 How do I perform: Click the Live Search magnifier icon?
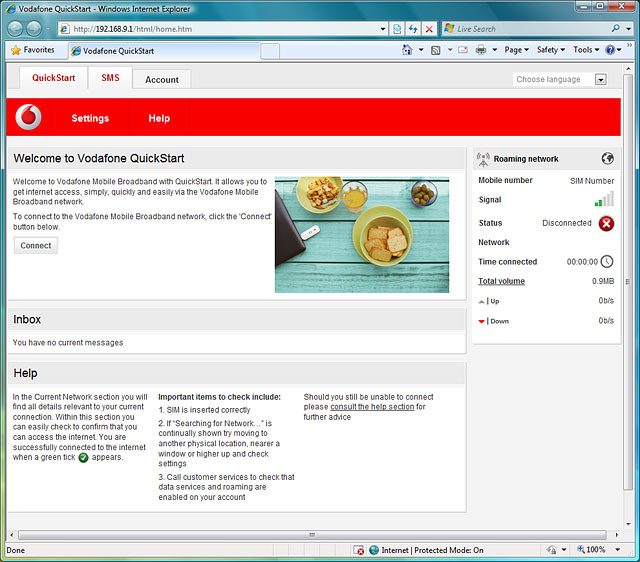pyautogui.click(x=616, y=28)
